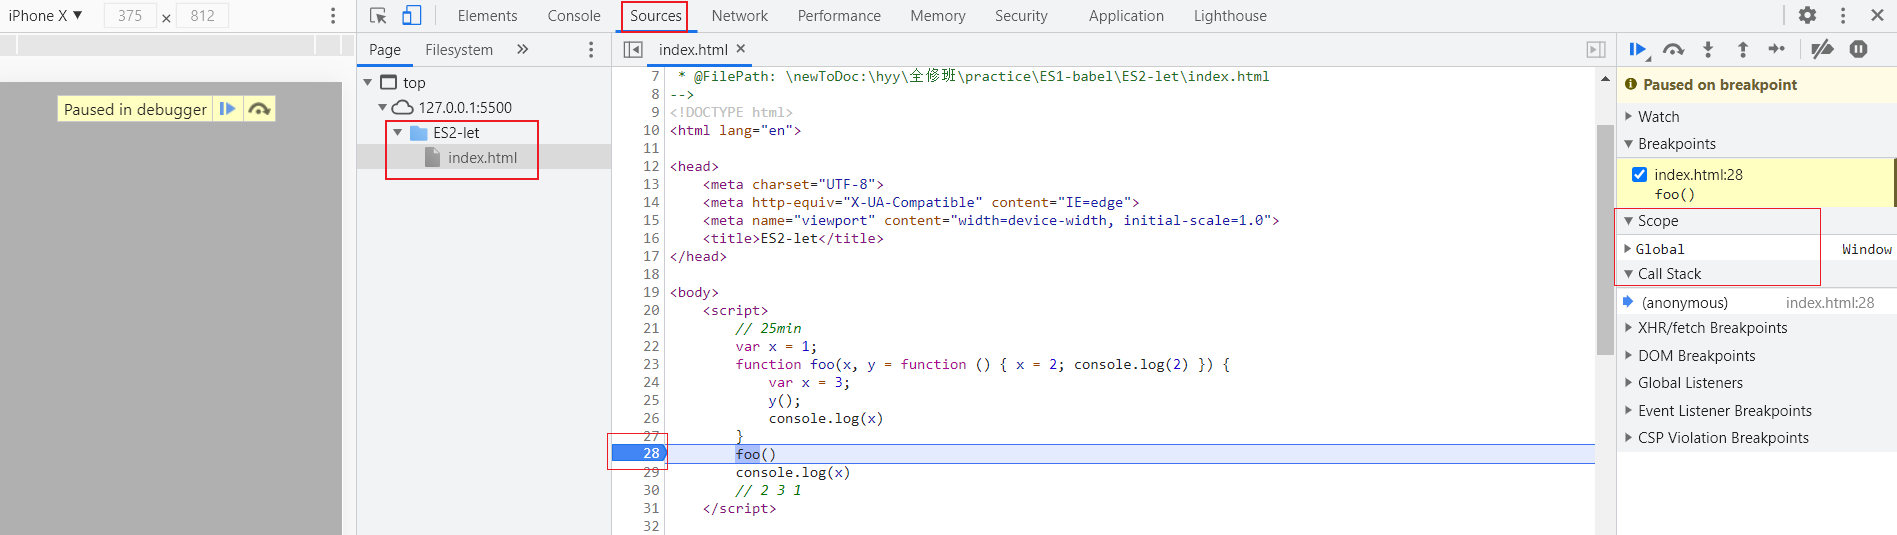Screen dimensions: 1897x535
Task: Open the Sources tab
Action: pyautogui.click(x=655, y=16)
